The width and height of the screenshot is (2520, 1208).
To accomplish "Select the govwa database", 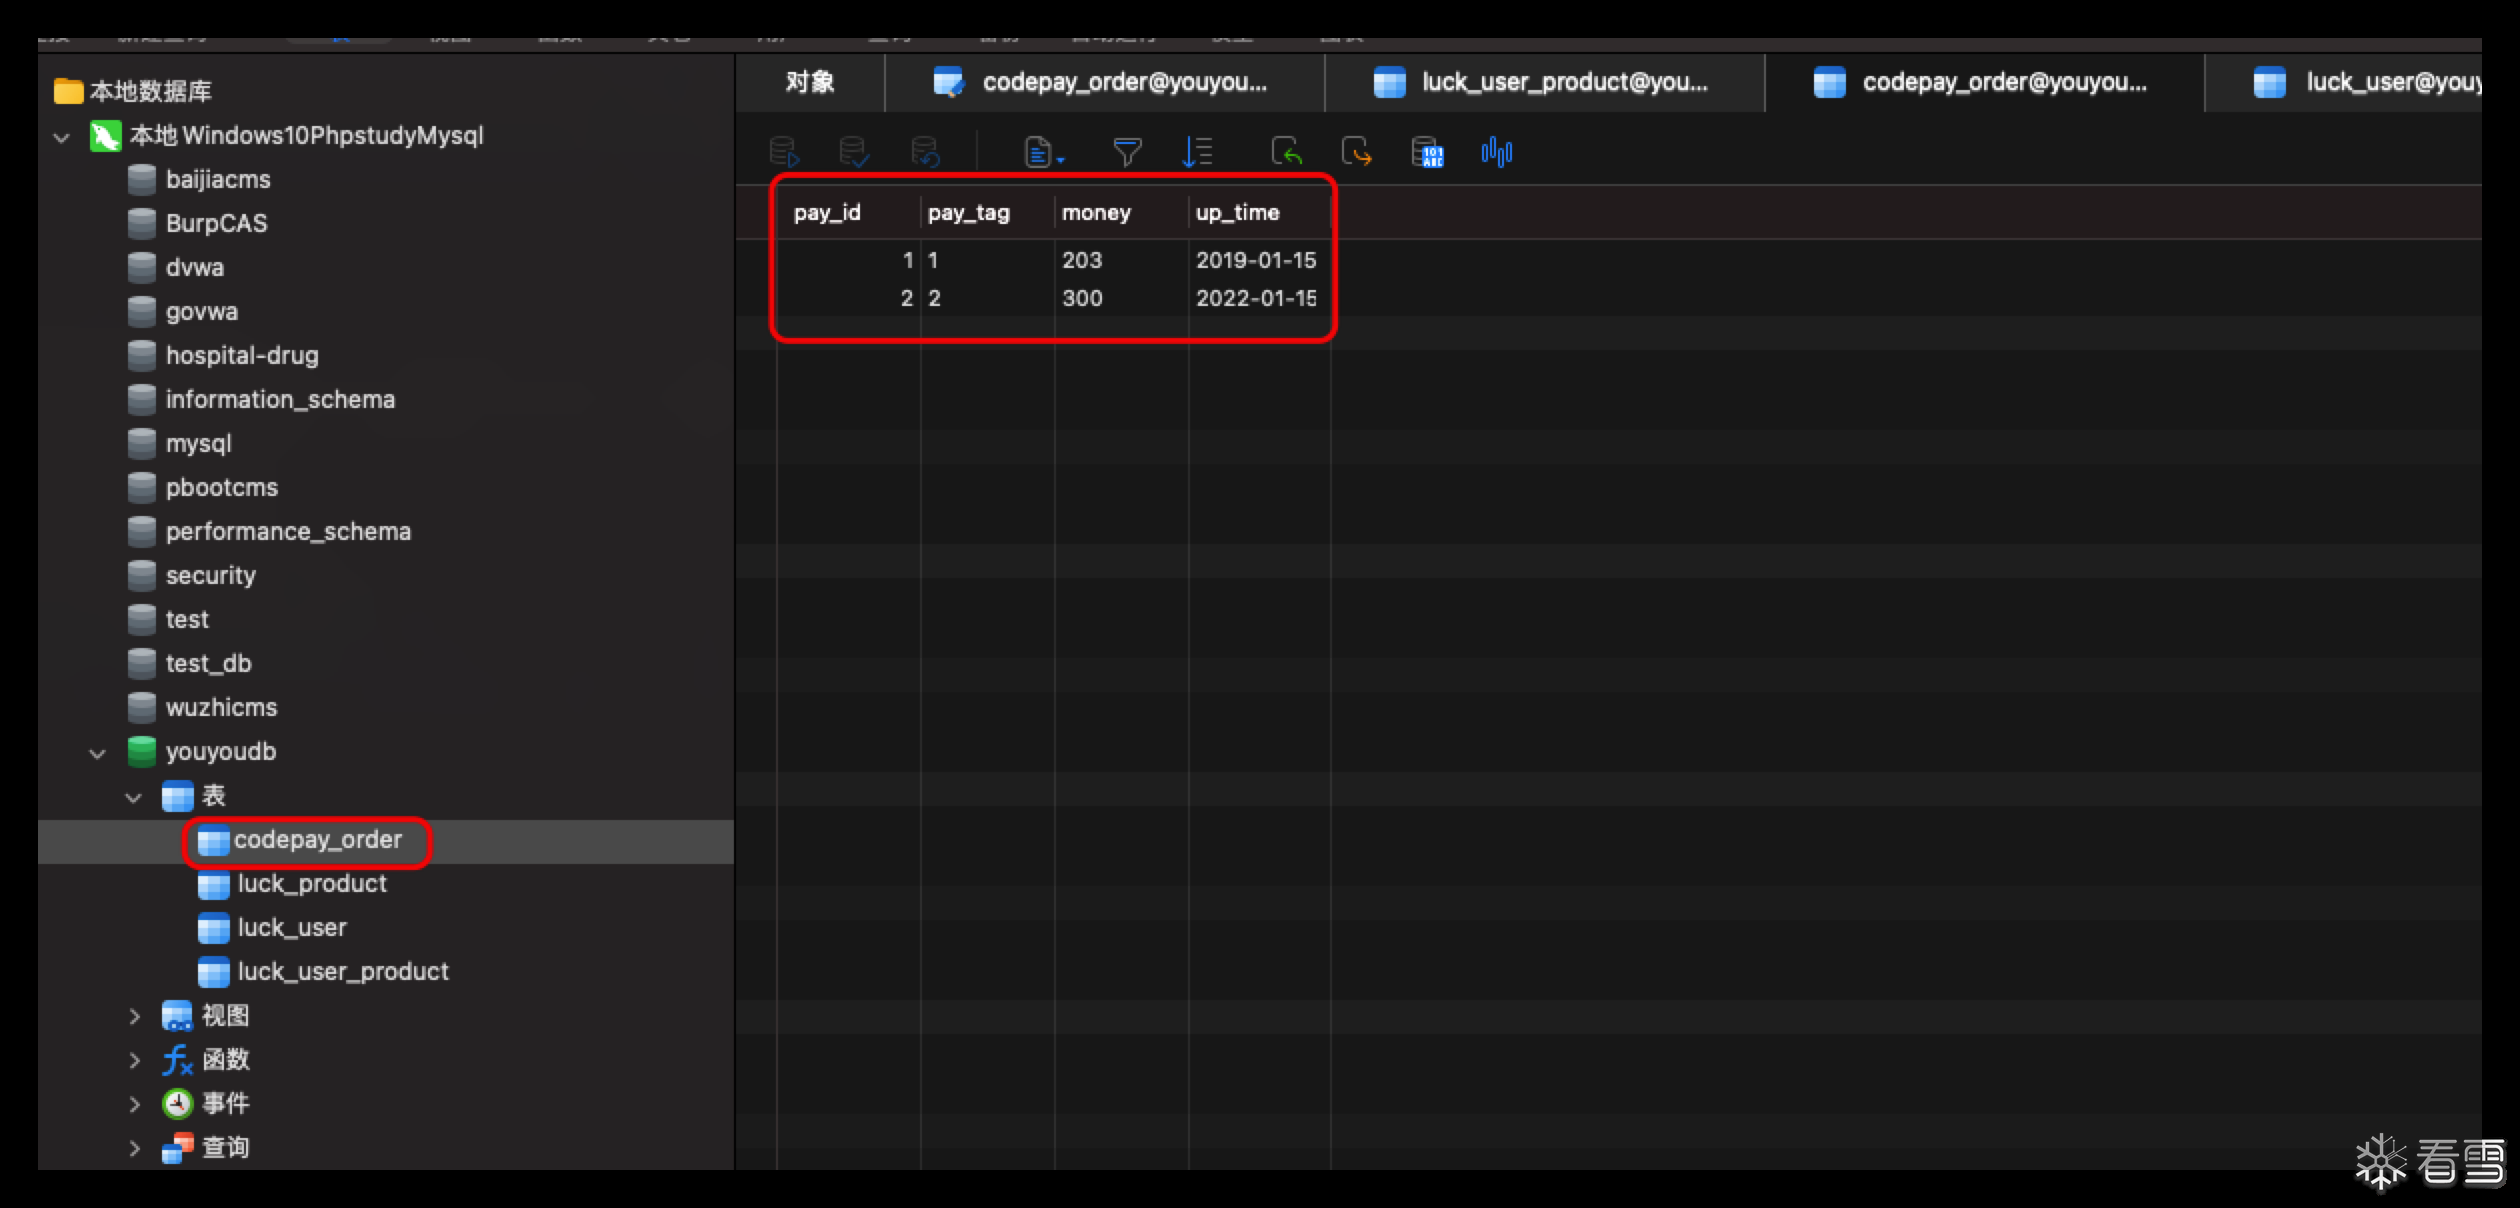I will tap(201, 311).
